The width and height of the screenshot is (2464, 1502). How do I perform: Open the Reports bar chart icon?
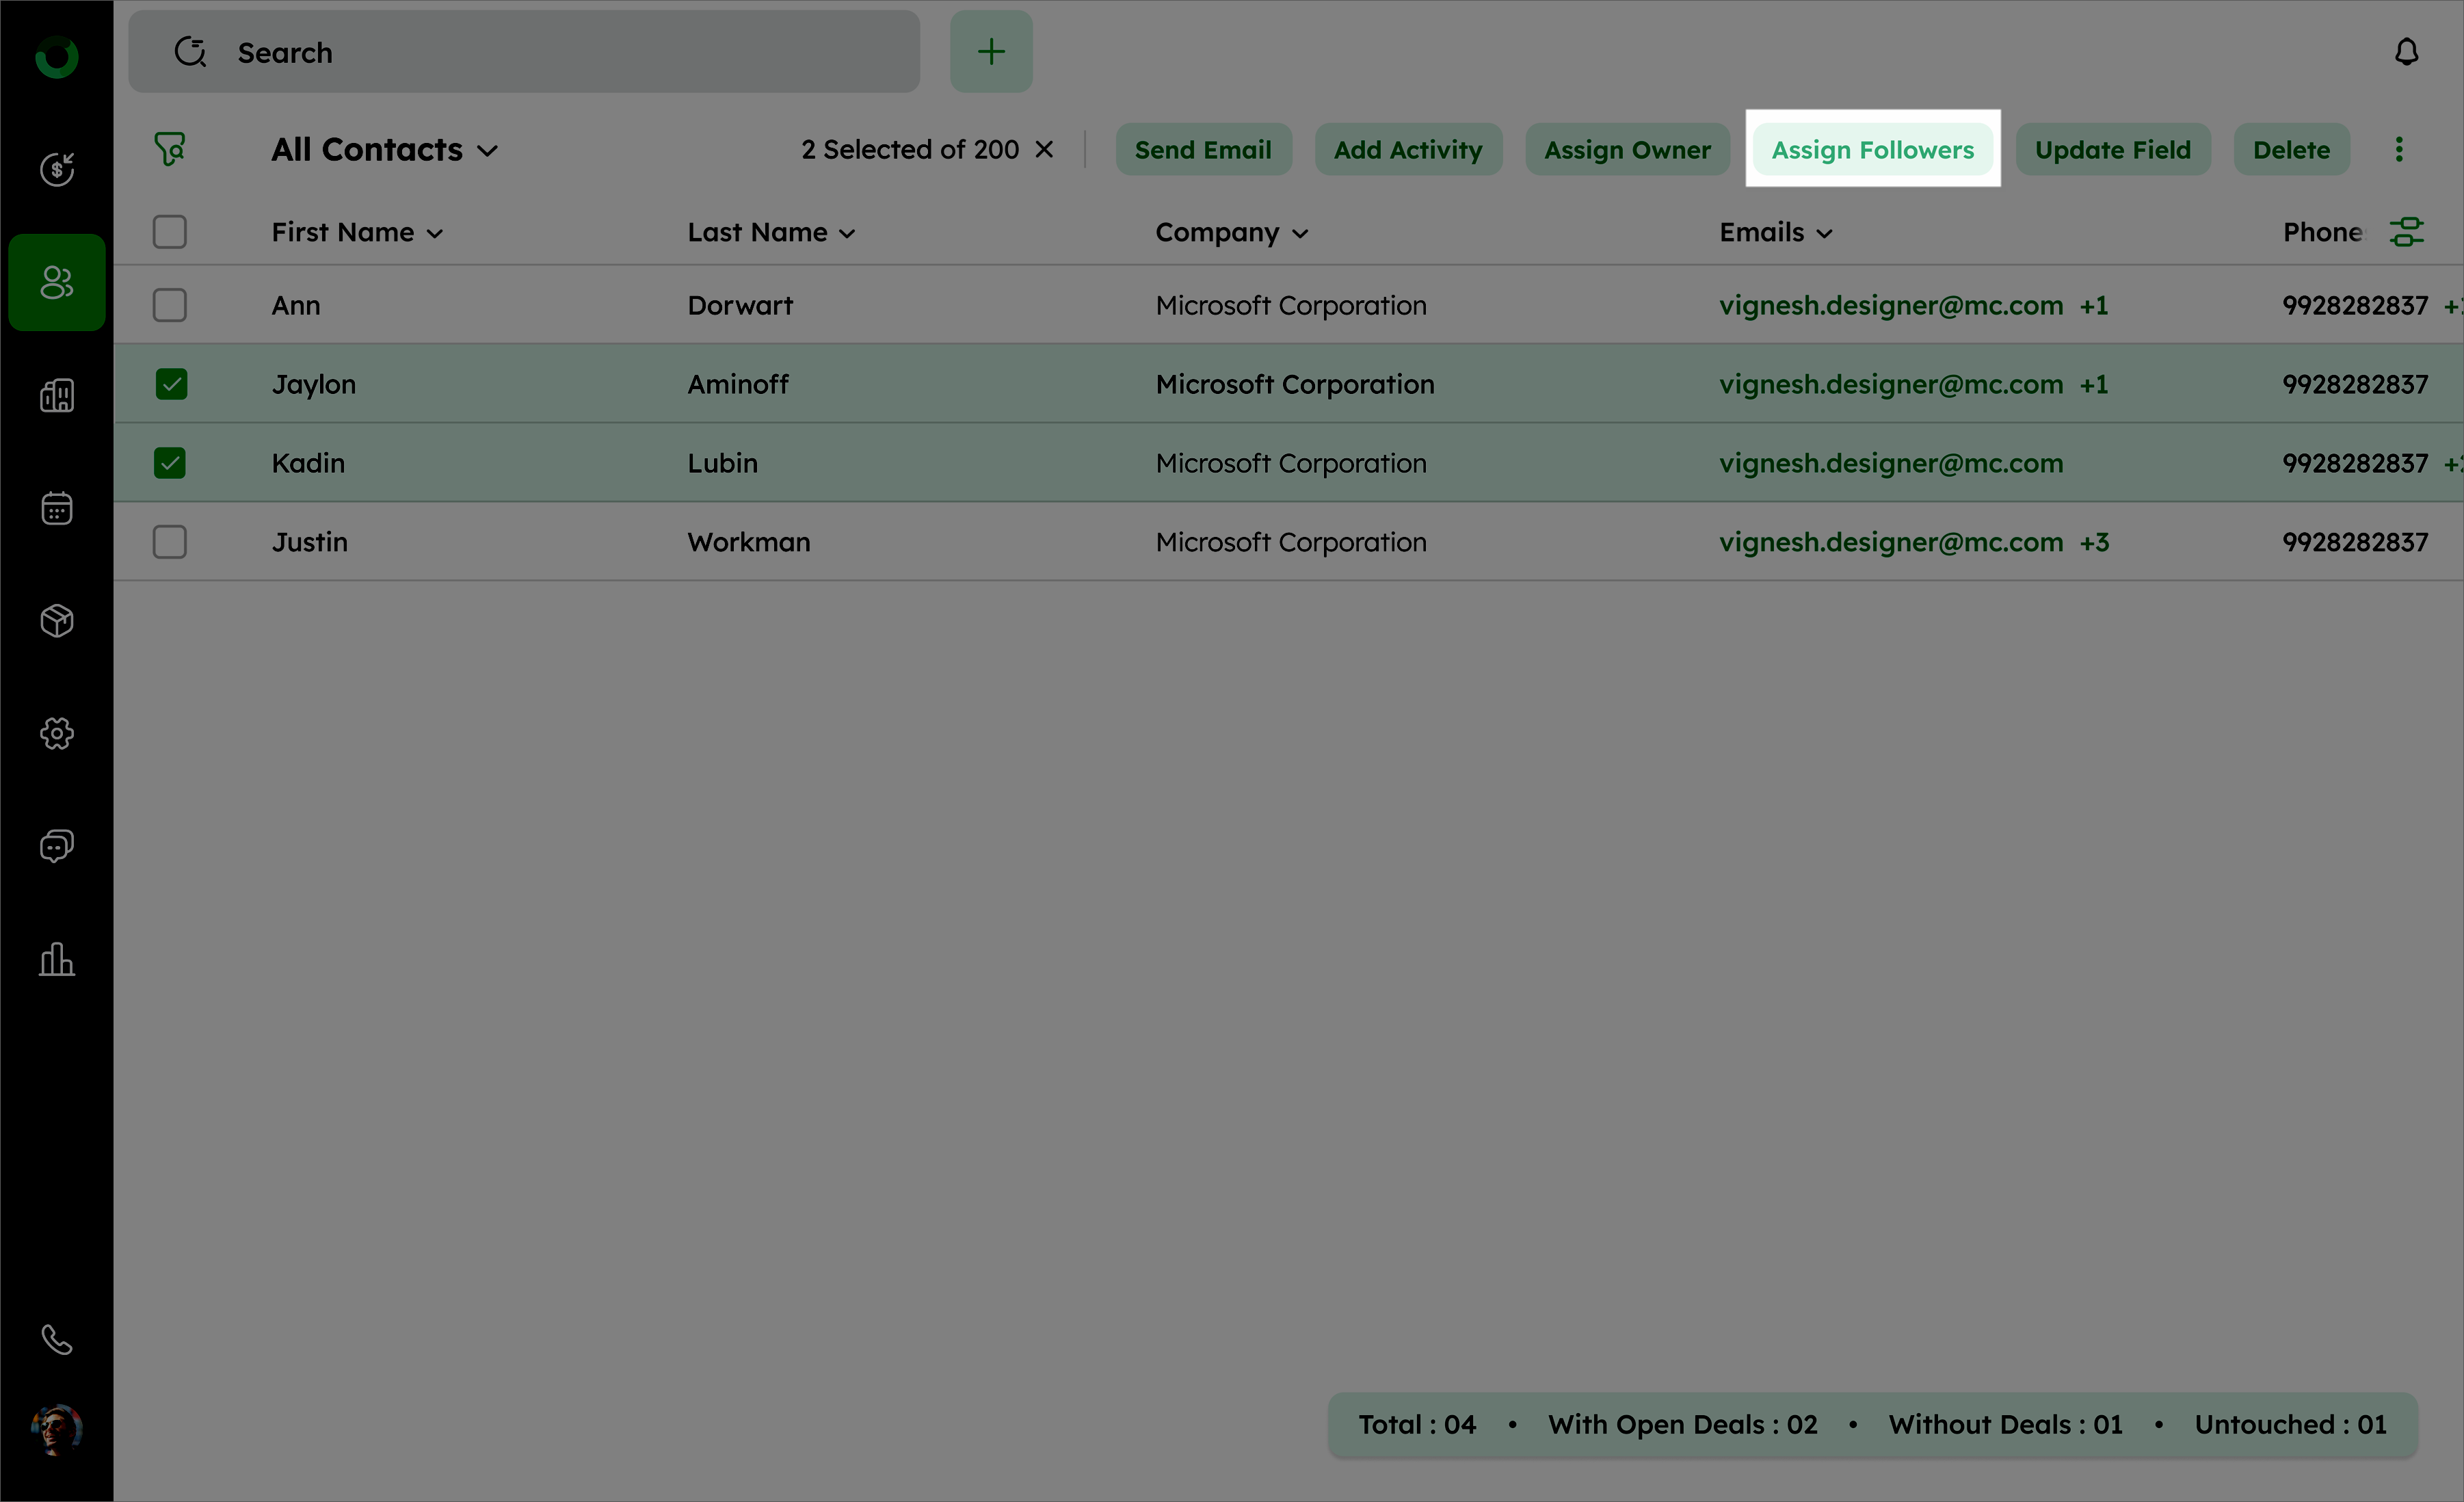(57, 959)
